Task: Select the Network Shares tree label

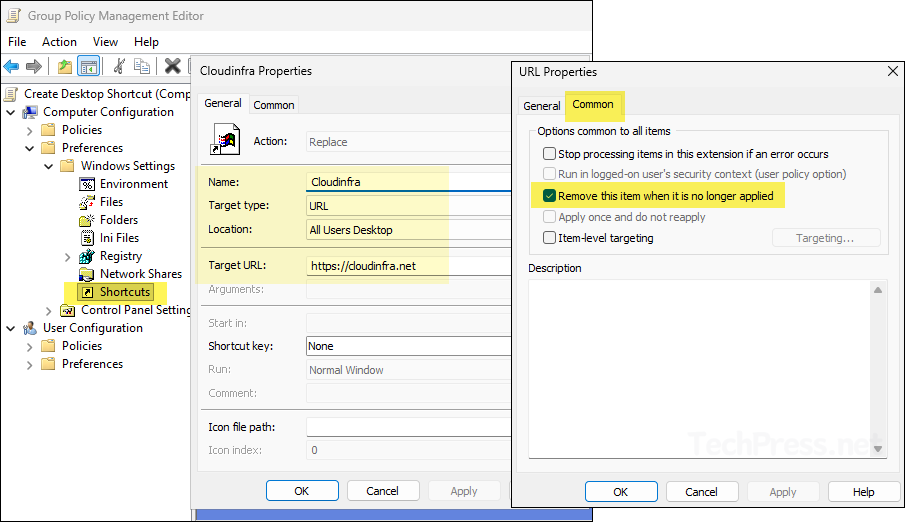Action: (141, 274)
